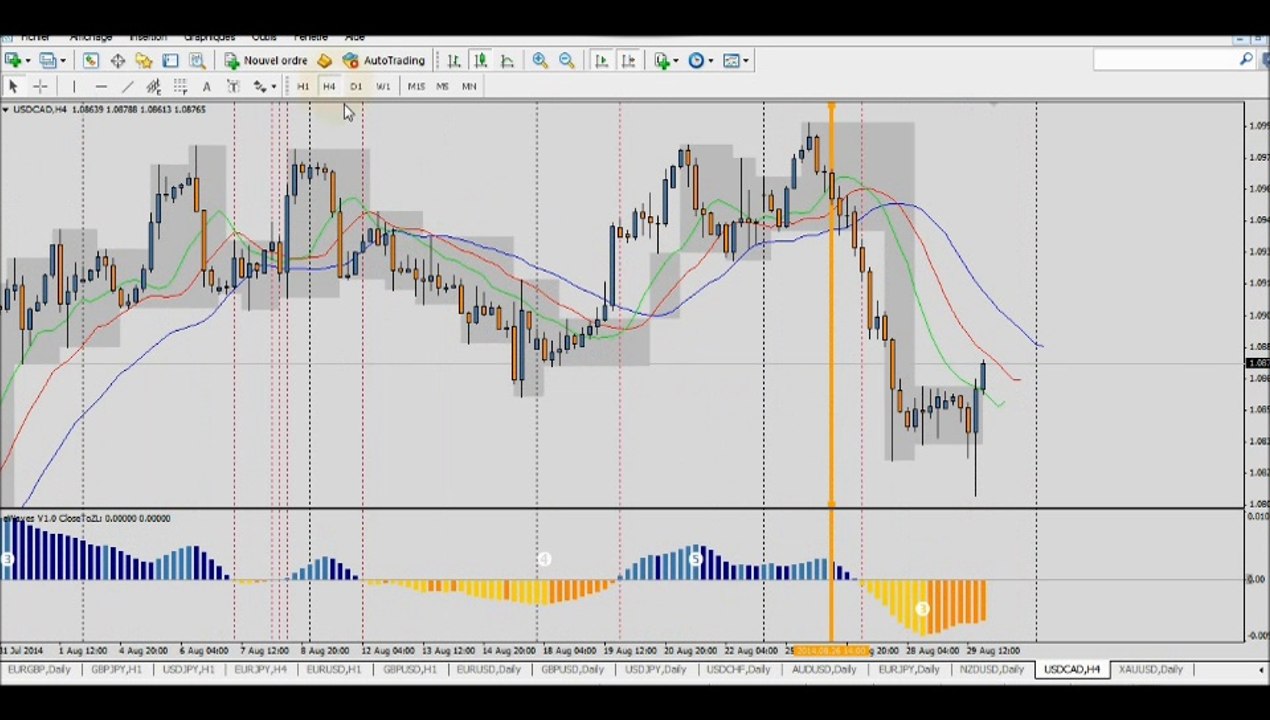The image size is (1270, 720).
Task: Switch to NZDUSD,Daily chart tab
Action: (x=990, y=669)
